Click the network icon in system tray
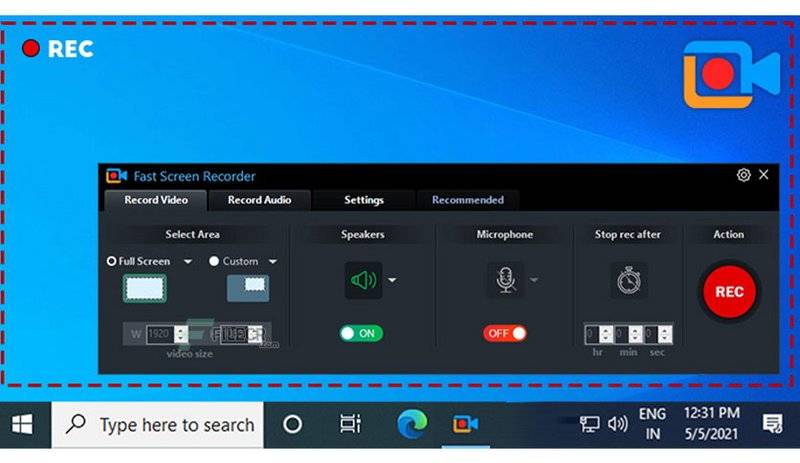800x463 pixels. click(589, 424)
